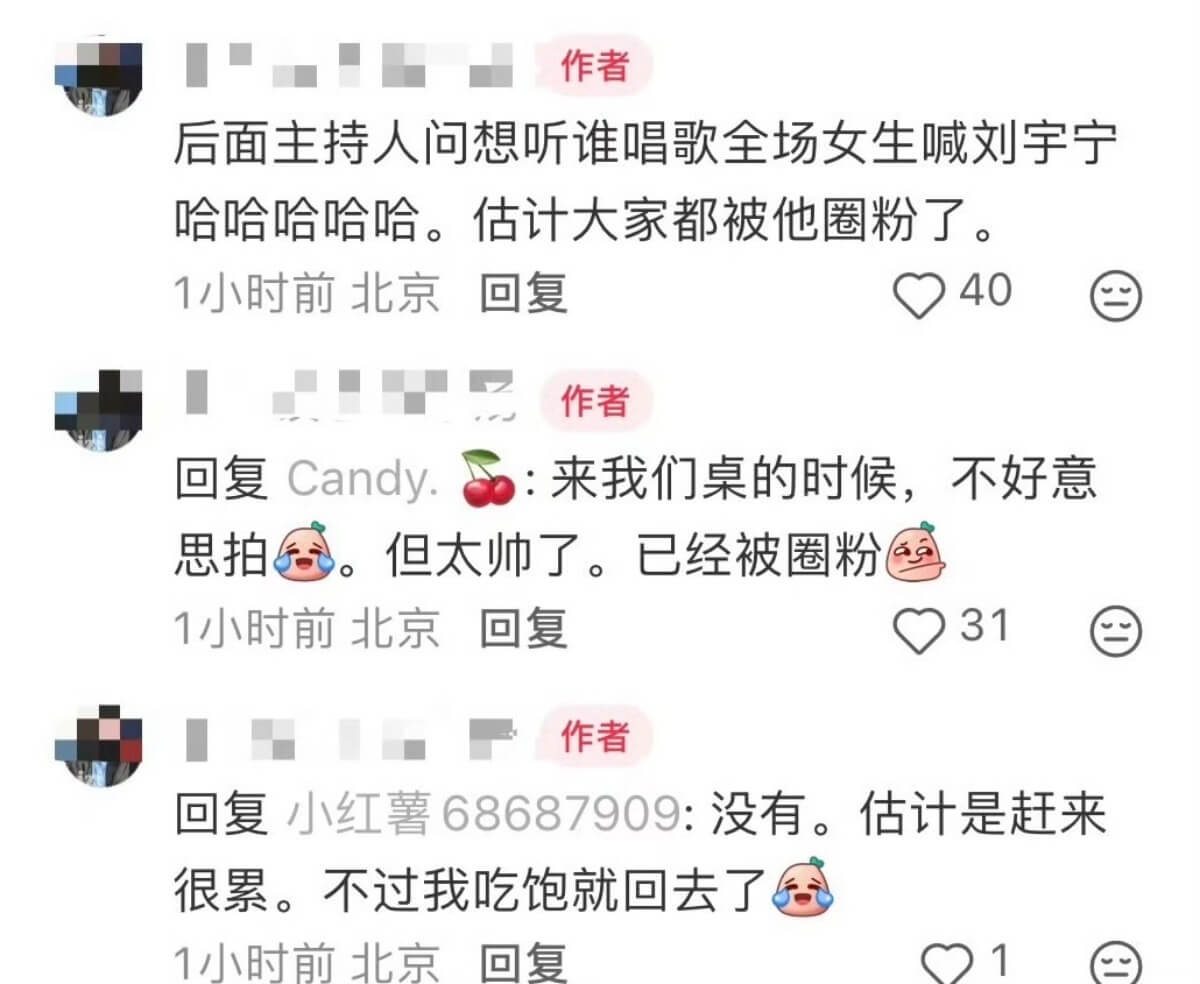Tap the second comment's 作者 badge
Screen dimensions: 1200x984
coord(595,402)
